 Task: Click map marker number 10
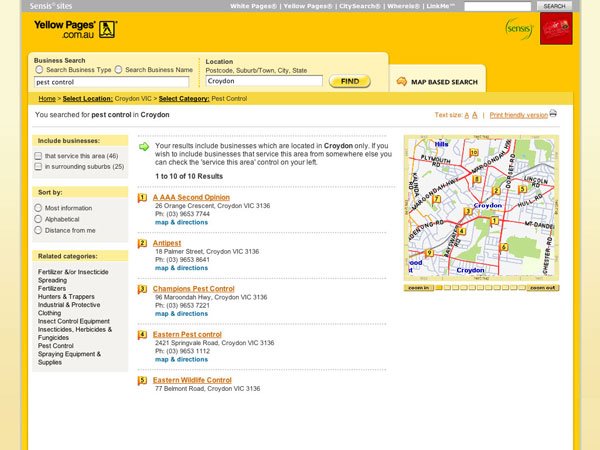(473, 153)
